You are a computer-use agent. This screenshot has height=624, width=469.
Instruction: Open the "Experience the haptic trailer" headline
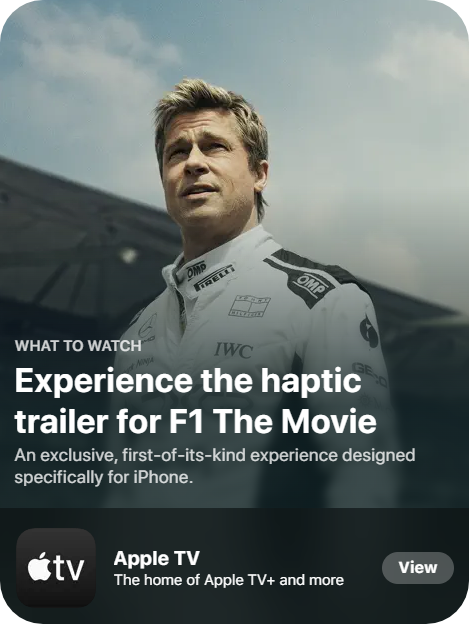click(195, 401)
